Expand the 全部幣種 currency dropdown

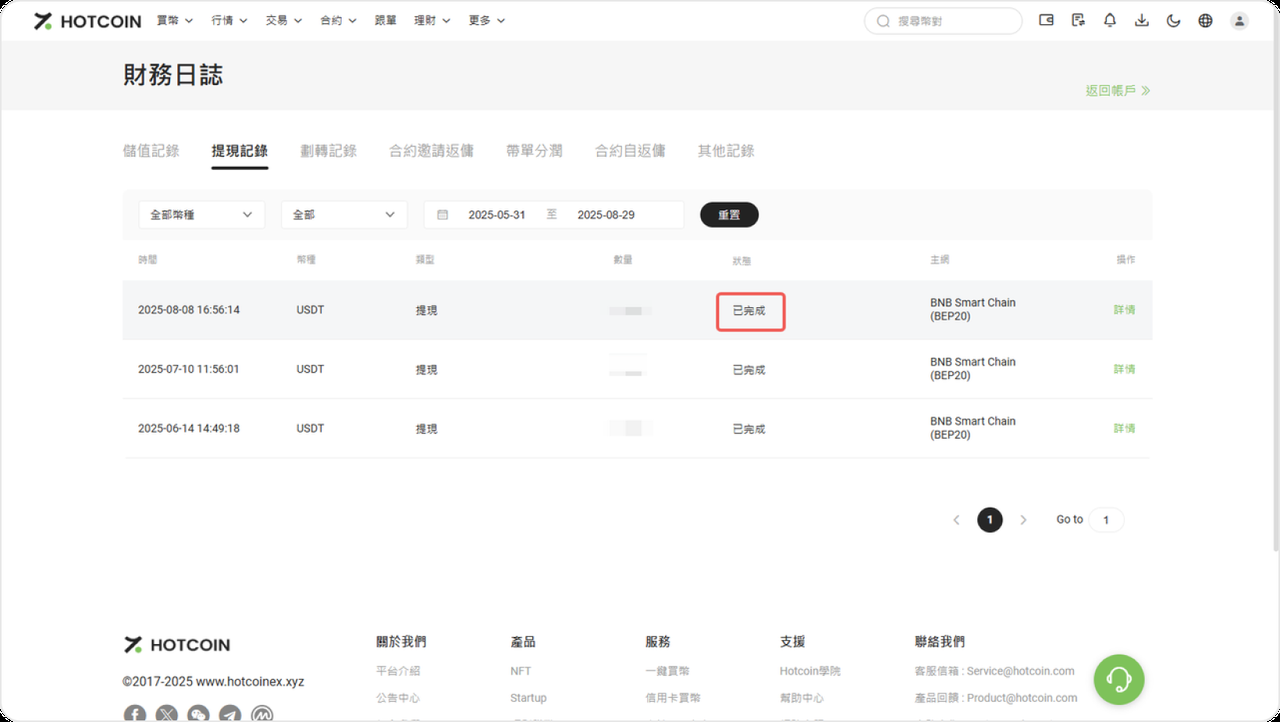pos(201,215)
